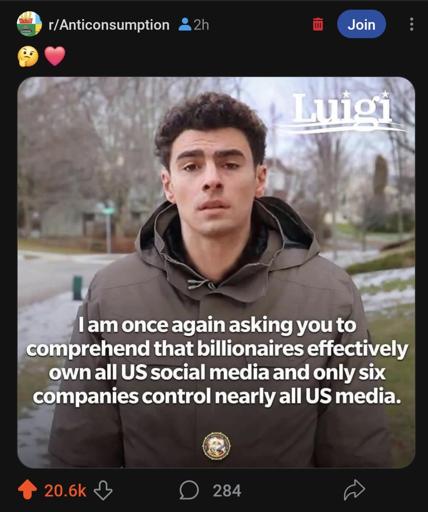Open comments via speech bubble icon
The height and width of the screenshot is (512, 428).
[189, 490]
